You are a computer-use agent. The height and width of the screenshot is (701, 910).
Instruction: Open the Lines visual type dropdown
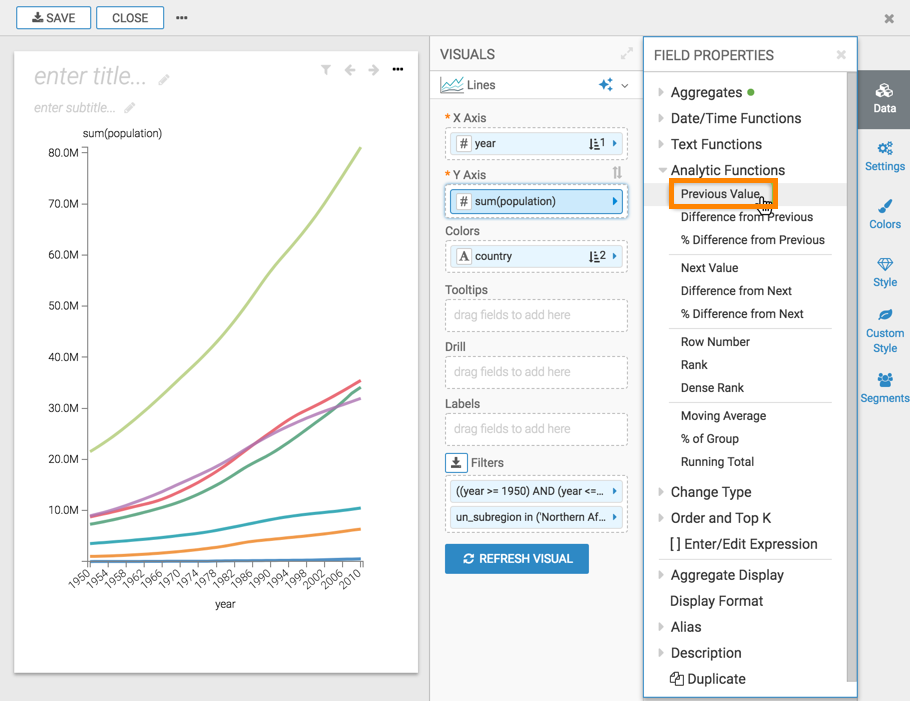click(625, 86)
